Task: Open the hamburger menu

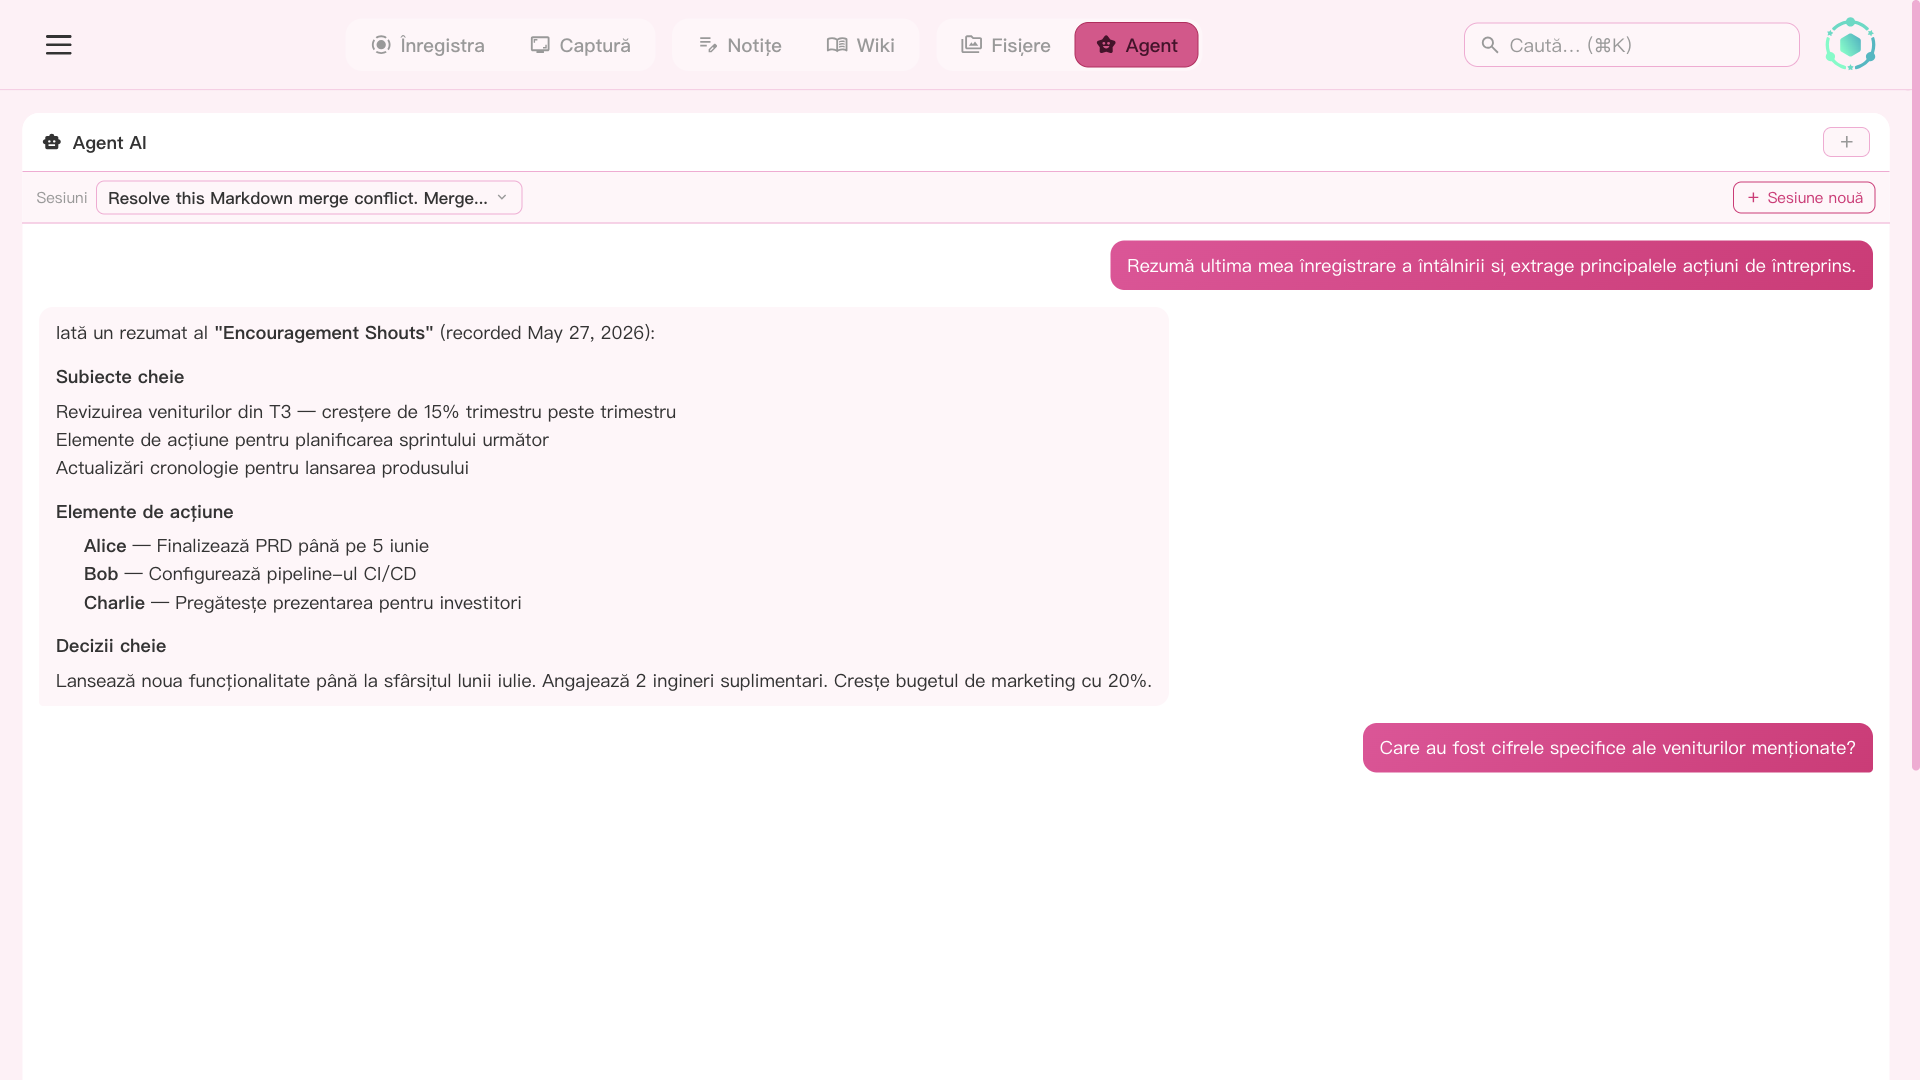Action: coord(58,45)
